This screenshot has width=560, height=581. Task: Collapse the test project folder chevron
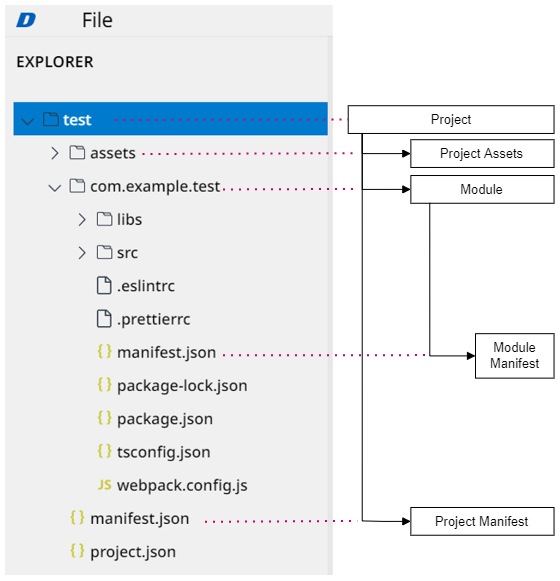tap(27, 121)
